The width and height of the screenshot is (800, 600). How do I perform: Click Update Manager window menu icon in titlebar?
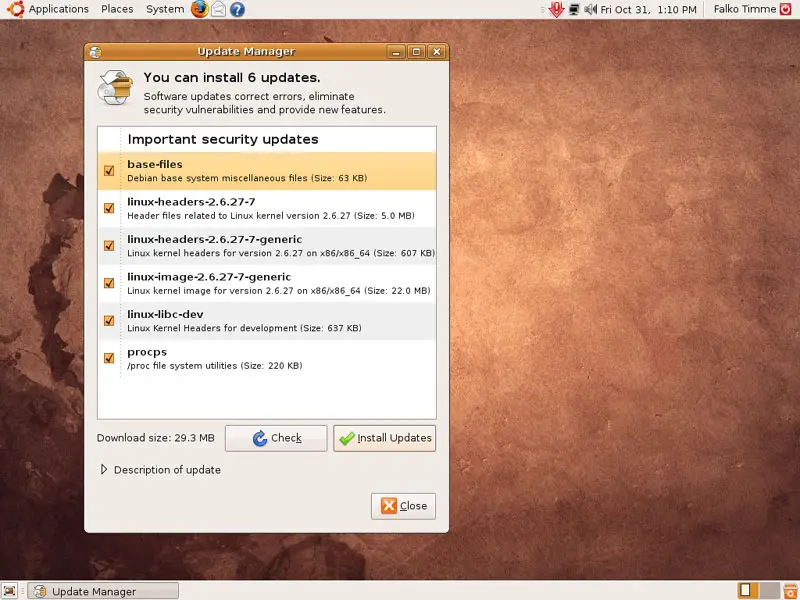(95, 52)
